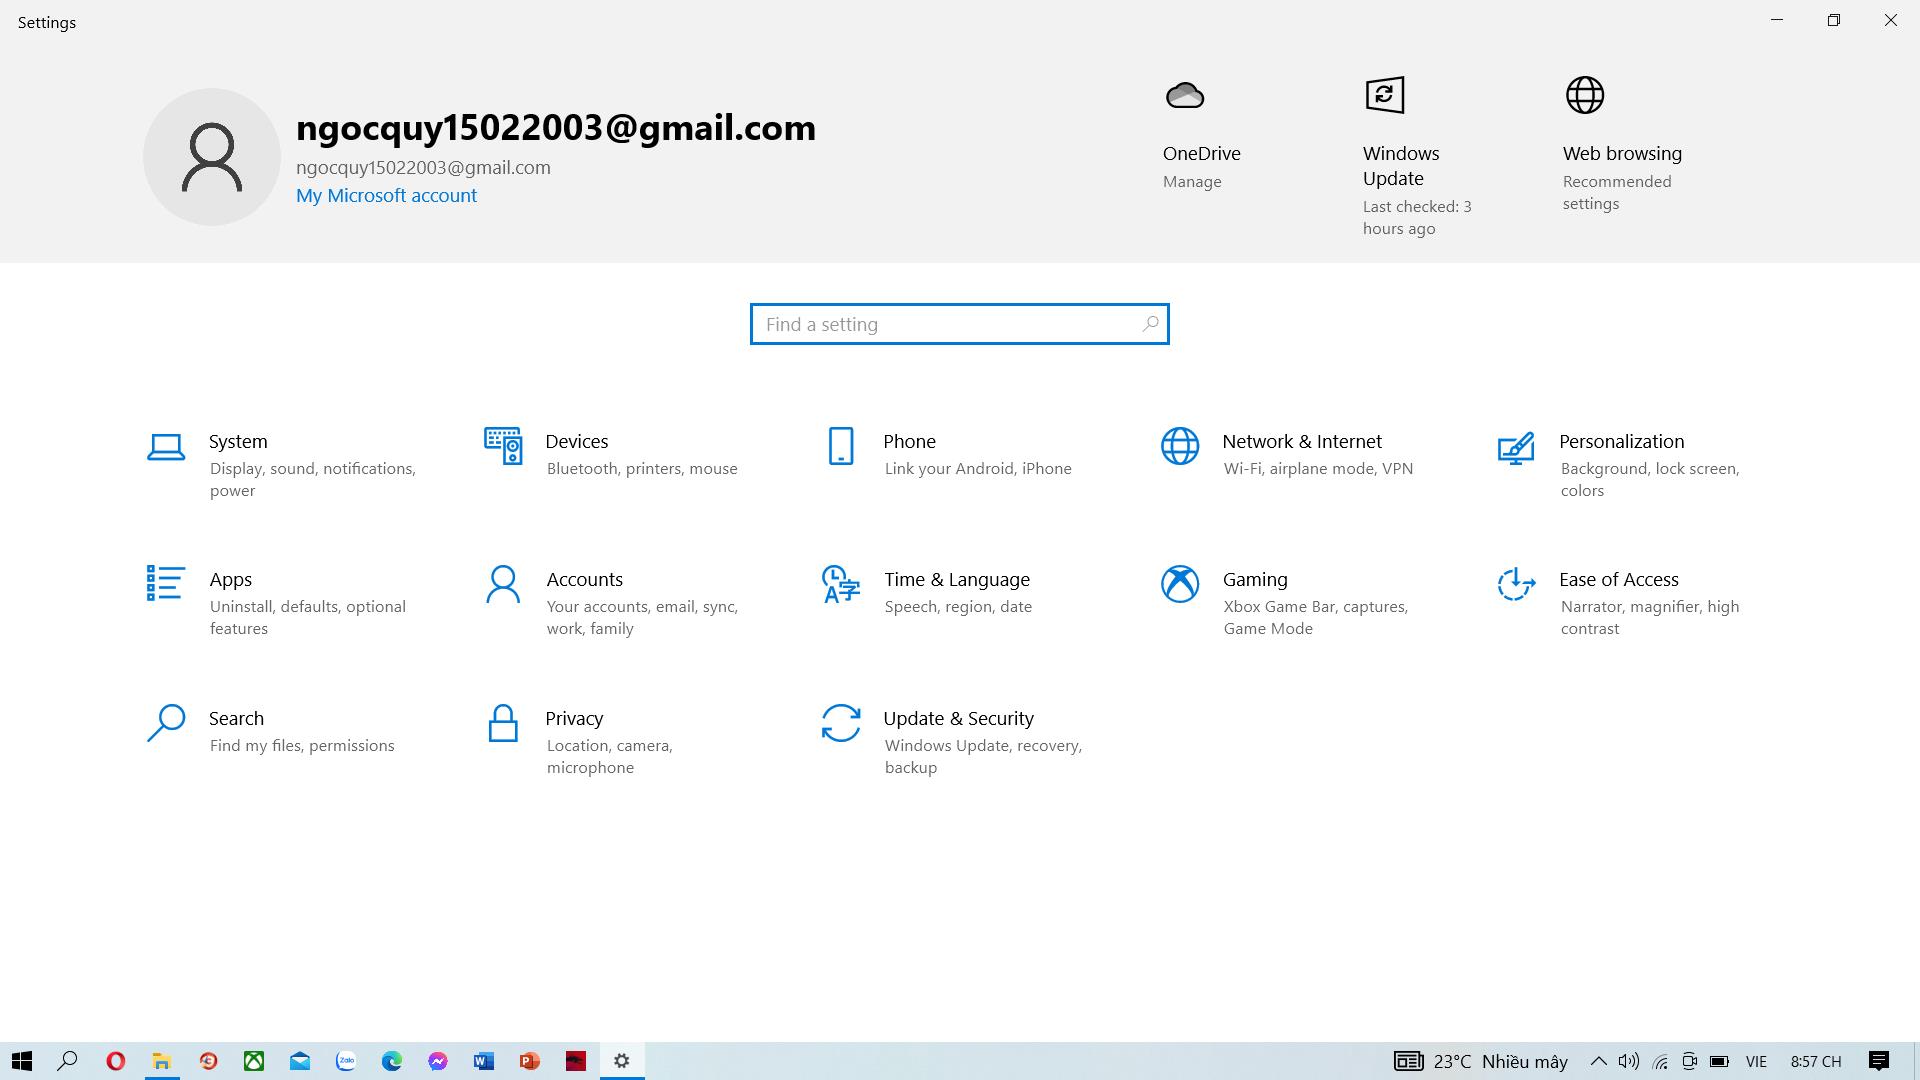Image resolution: width=1920 pixels, height=1080 pixels.
Task: Open the System settings laptop icon
Action: [166, 447]
